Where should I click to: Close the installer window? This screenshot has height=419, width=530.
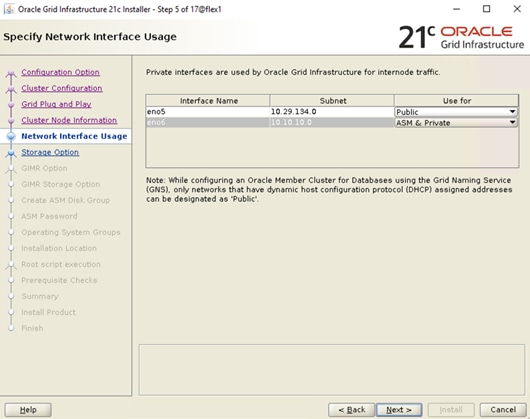[x=517, y=9]
